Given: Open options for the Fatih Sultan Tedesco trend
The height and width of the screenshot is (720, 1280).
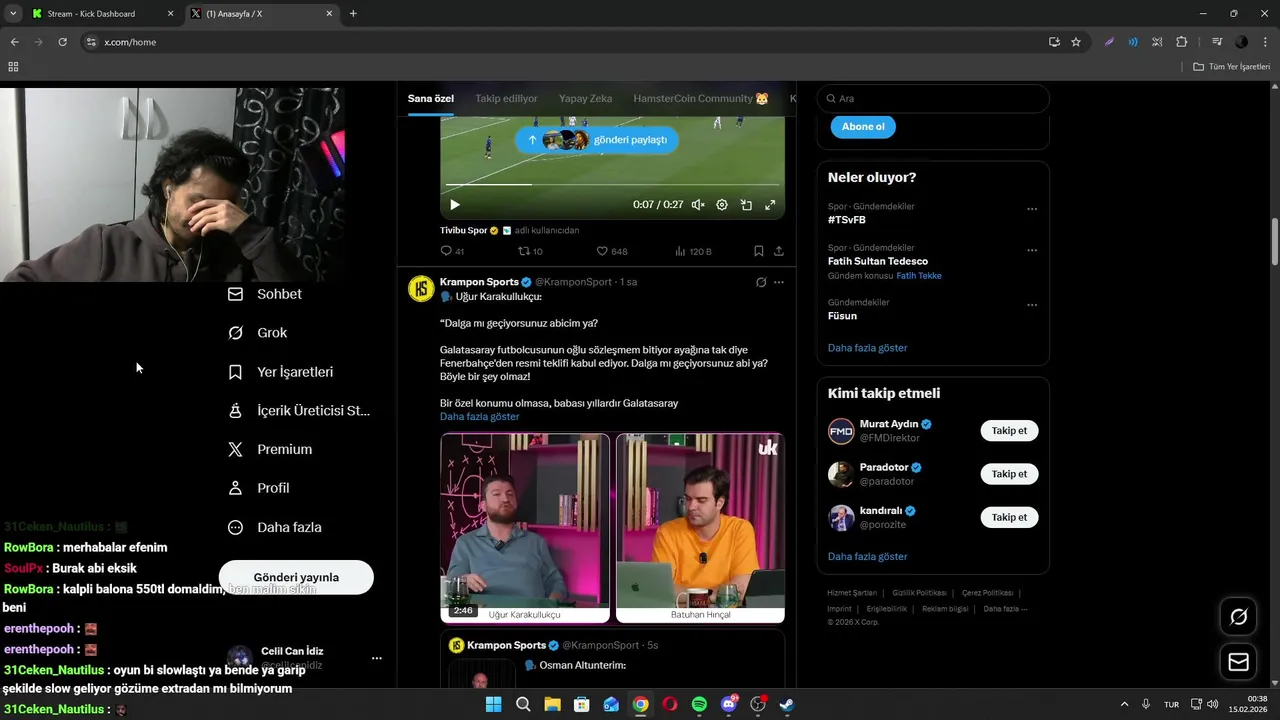Looking at the screenshot, I should pyautogui.click(x=1032, y=250).
